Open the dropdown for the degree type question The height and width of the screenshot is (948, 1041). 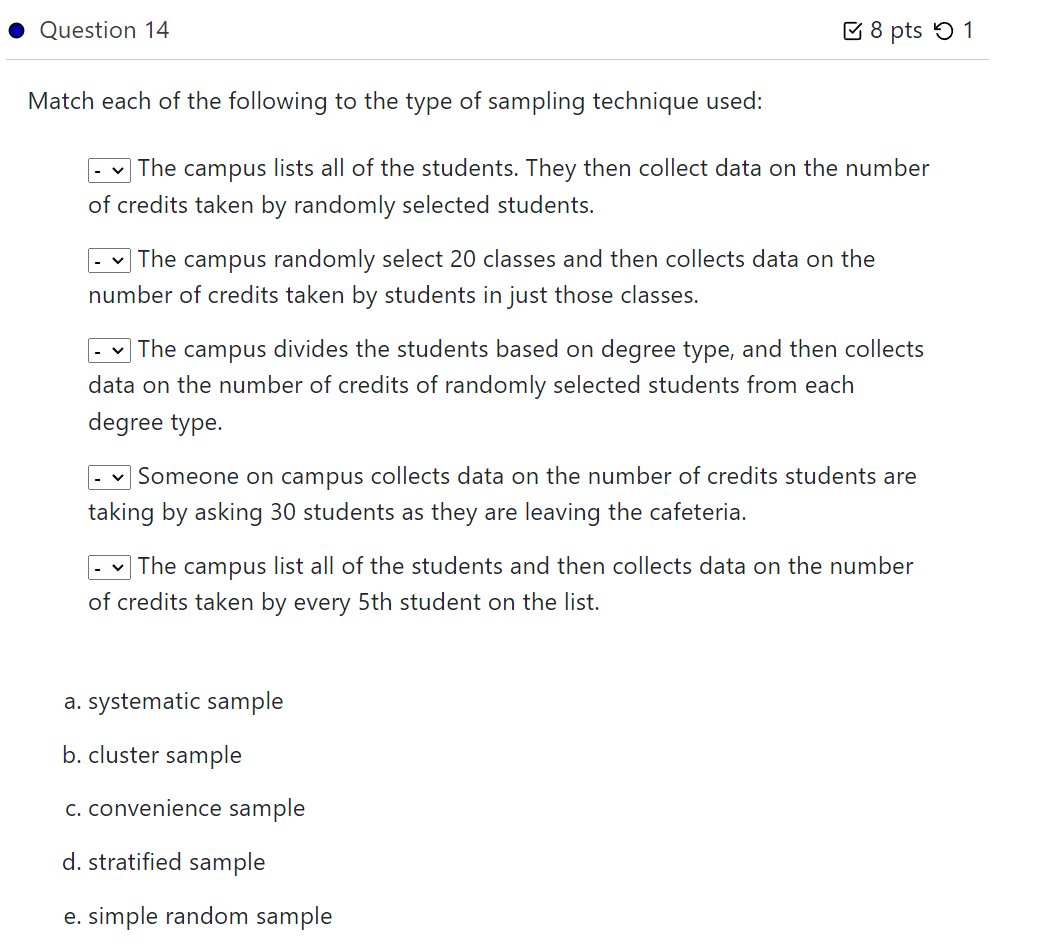coord(108,350)
